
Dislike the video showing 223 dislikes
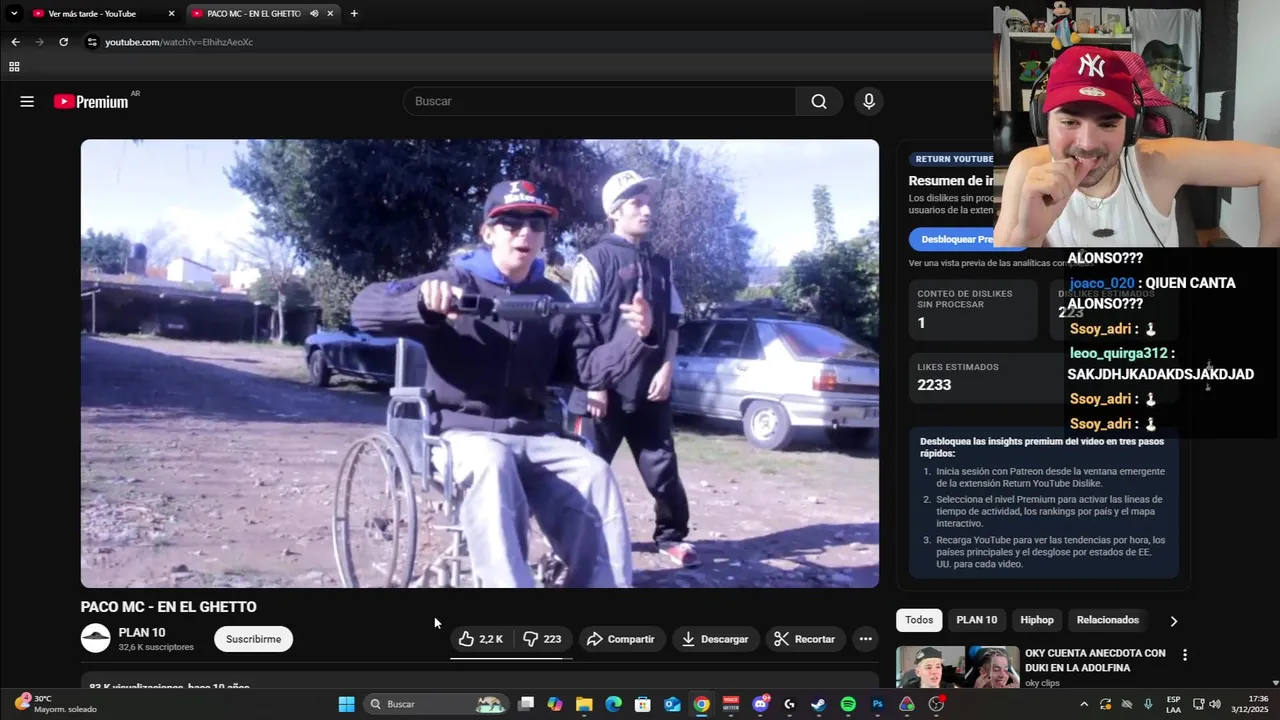click(x=543, y=639)
